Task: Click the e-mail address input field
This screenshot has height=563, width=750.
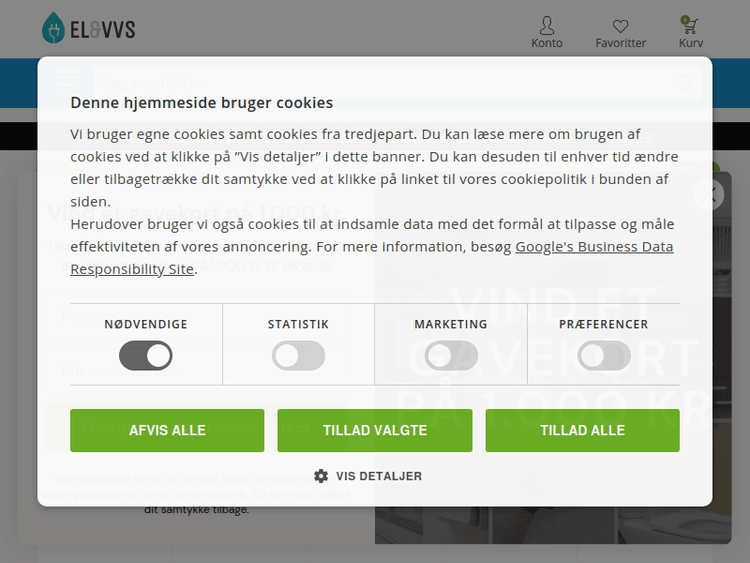Action: pos(196,371)
